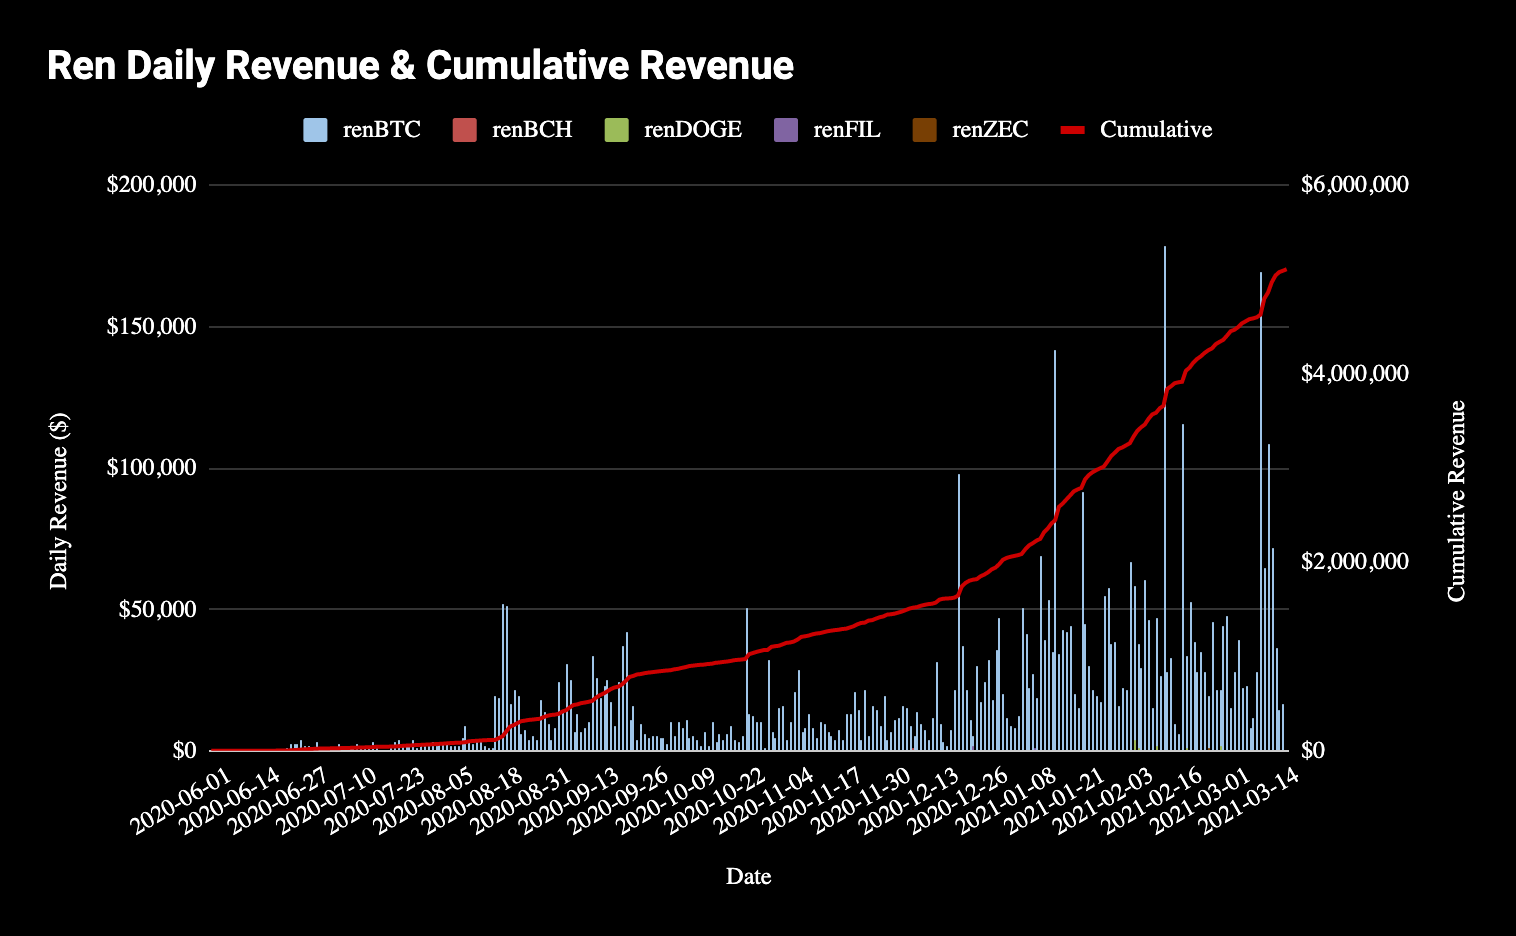Click the $2,000,000 right axis tick label
Image resolution: width=1516 pixels, height=936 pixels.
point(1354,562)
